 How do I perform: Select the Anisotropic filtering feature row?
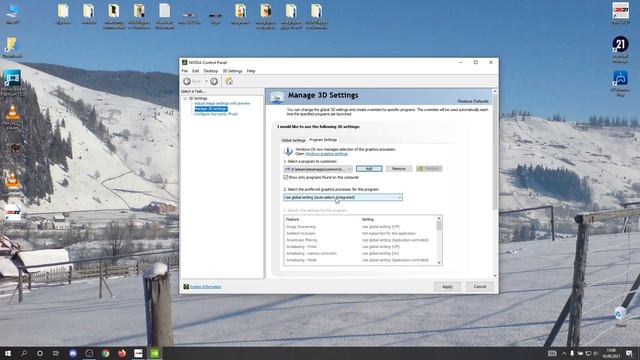click(361, 240)
